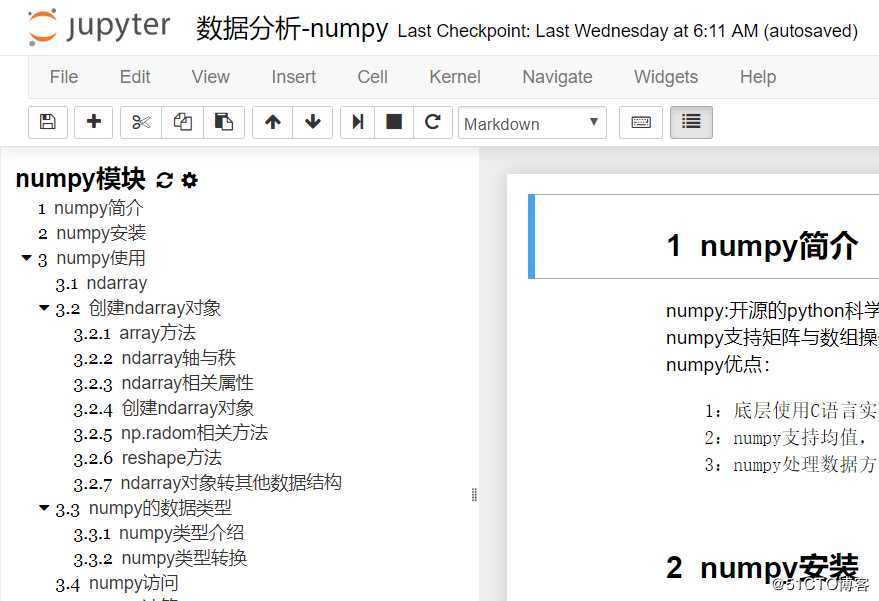Collapse the 3.3 numpy的数据类型 section
The height and width of the screenshot is (601, 879).
(44, 507)
